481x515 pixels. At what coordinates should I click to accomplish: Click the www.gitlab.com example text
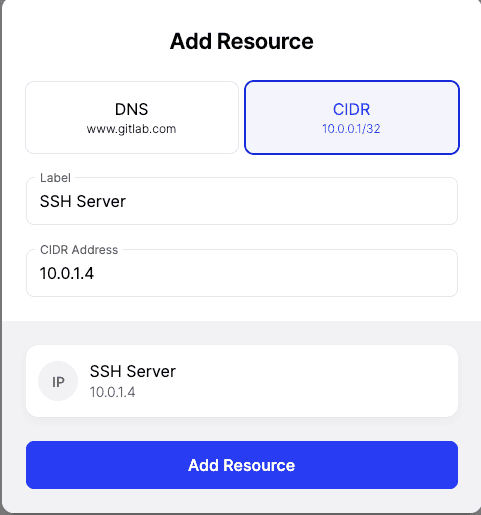(131, 129)
